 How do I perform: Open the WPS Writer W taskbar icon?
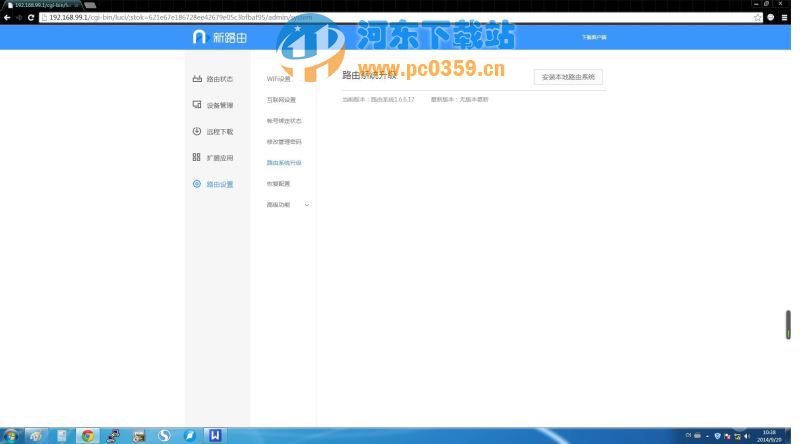coord(215,436)
